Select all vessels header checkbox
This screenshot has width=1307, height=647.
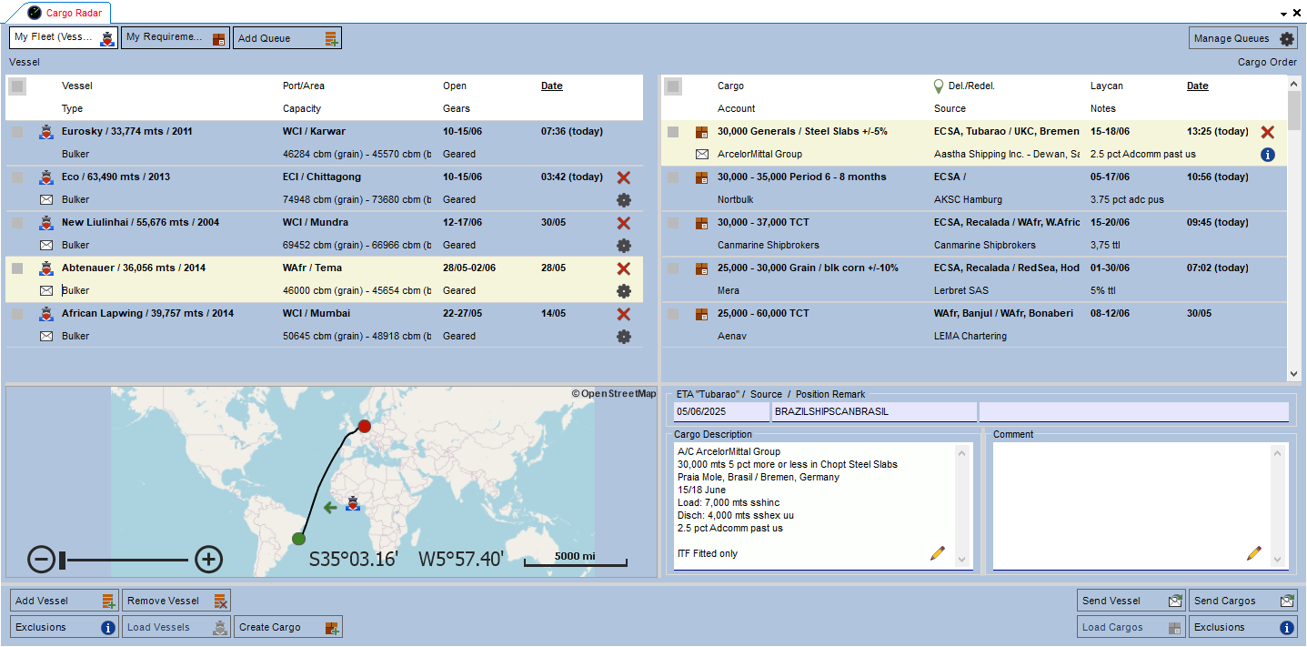point(17,87)
